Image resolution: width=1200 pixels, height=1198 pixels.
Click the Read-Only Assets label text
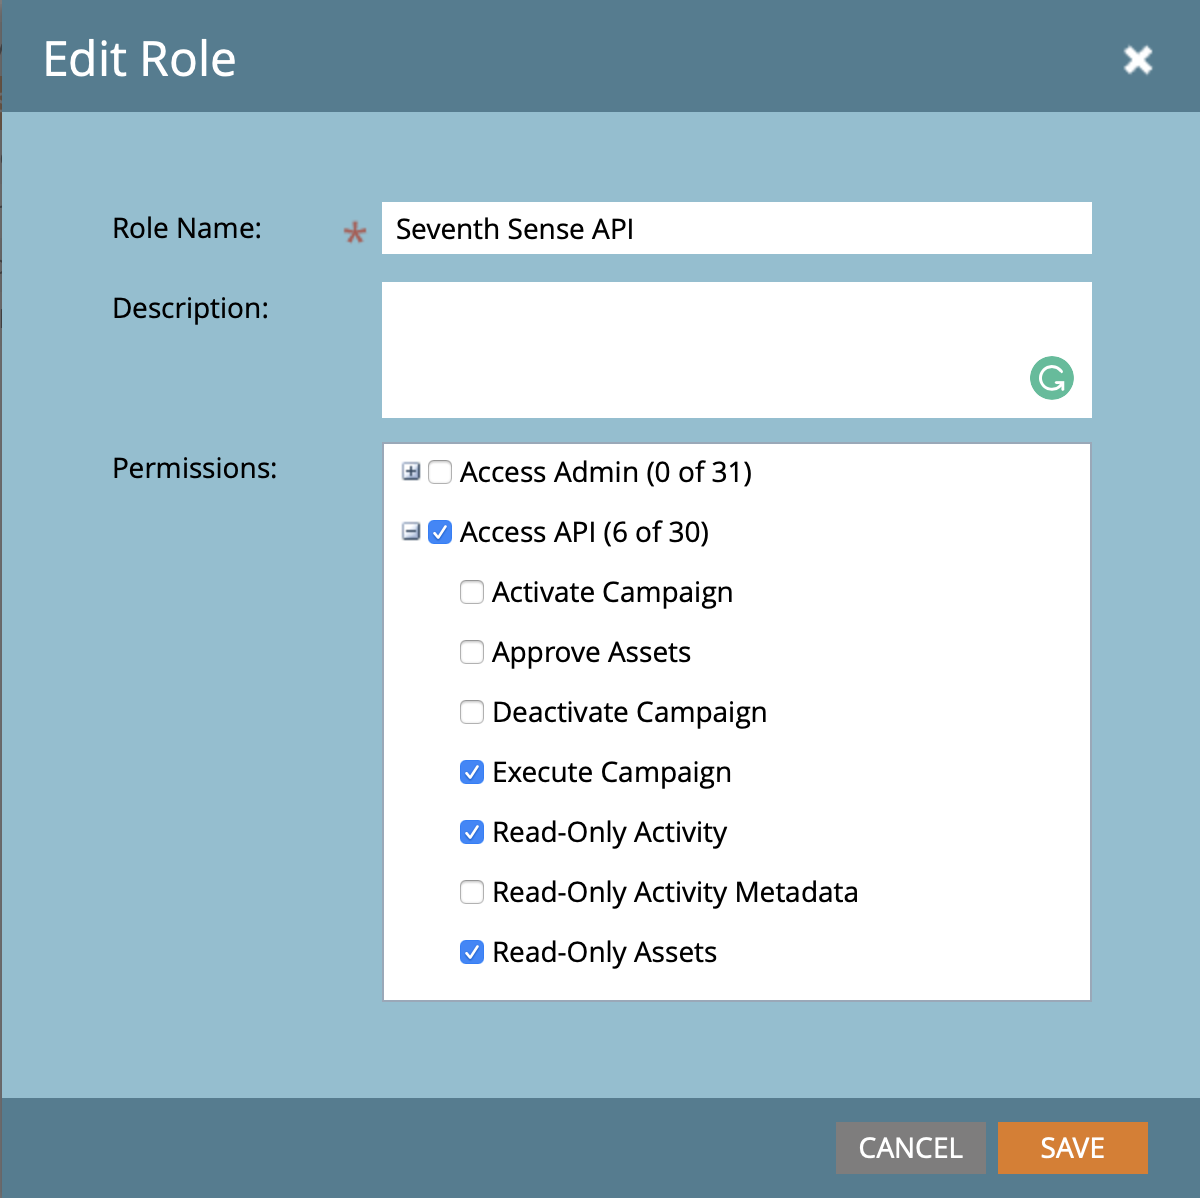605,953
